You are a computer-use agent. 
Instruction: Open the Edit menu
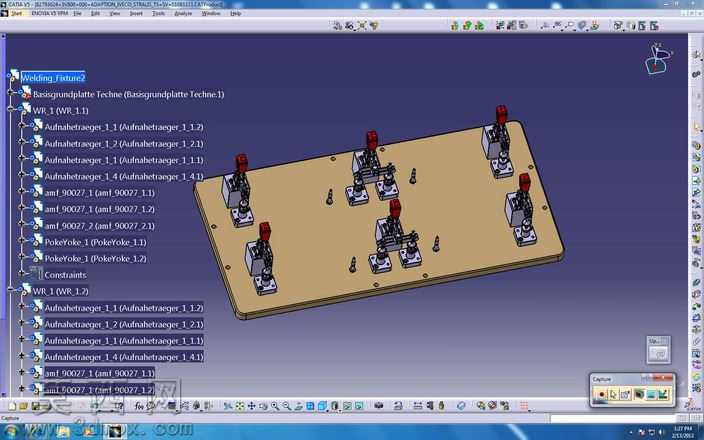[96, 13]
